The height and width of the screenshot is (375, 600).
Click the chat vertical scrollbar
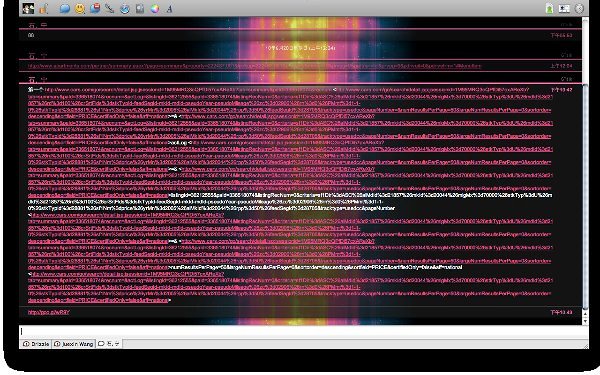click(x=585, y=171)
